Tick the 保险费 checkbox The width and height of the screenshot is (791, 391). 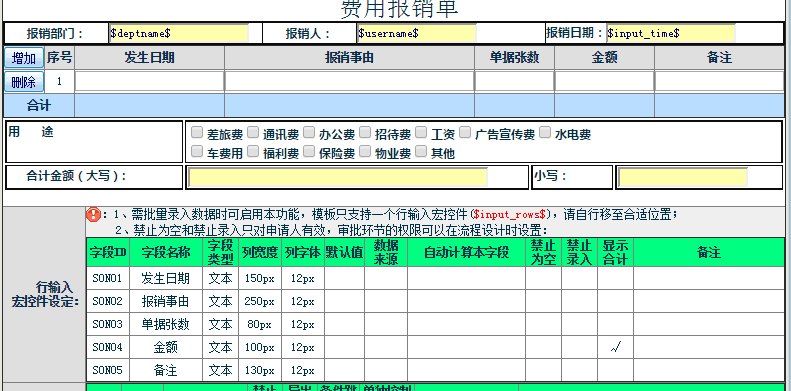(x=309, y=151)
